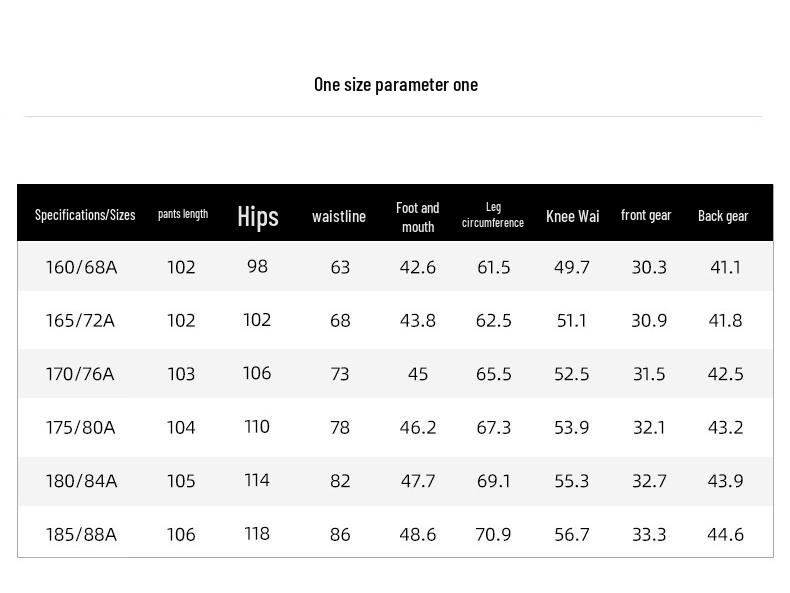Click the 'One size parameter one' title
The image size is (790, 593).
point(395,84)
